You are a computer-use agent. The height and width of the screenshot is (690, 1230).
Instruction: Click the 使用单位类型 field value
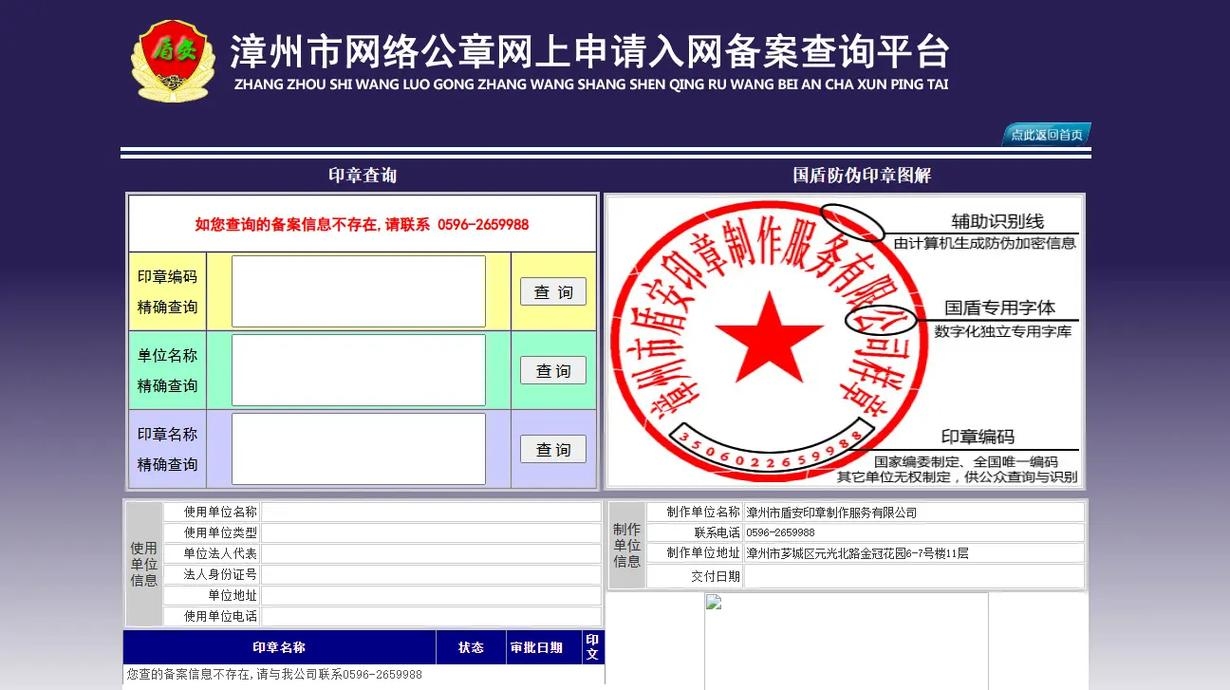click(431, 533)
